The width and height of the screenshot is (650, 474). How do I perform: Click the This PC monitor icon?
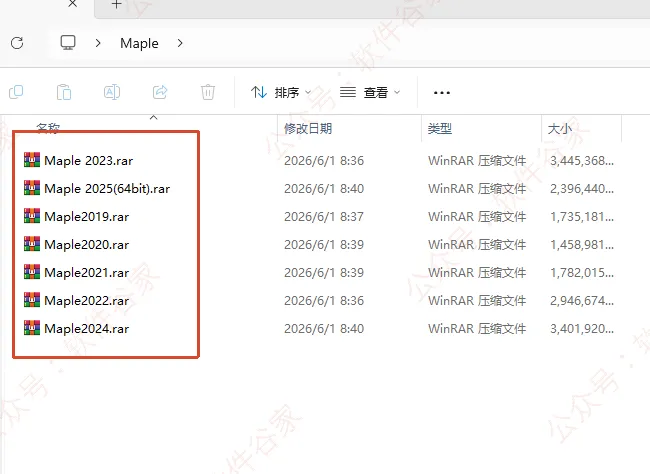[68, 42]
